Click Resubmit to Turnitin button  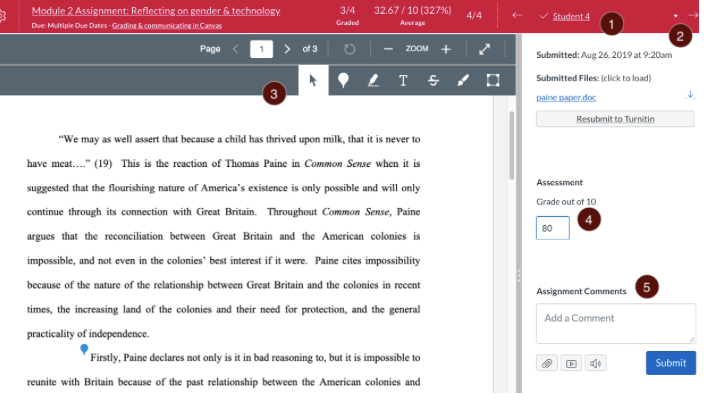tap(615, 119)
